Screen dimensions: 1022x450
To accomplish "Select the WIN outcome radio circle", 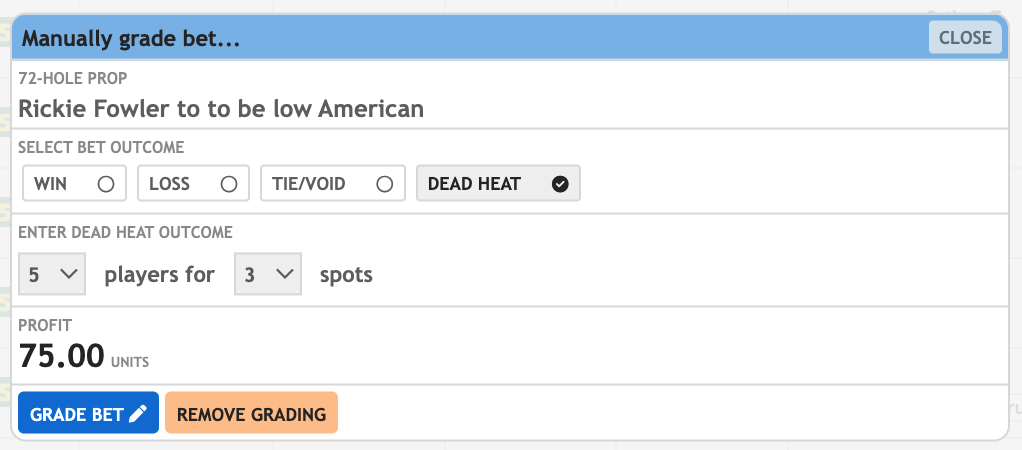I will click(106, 184).
